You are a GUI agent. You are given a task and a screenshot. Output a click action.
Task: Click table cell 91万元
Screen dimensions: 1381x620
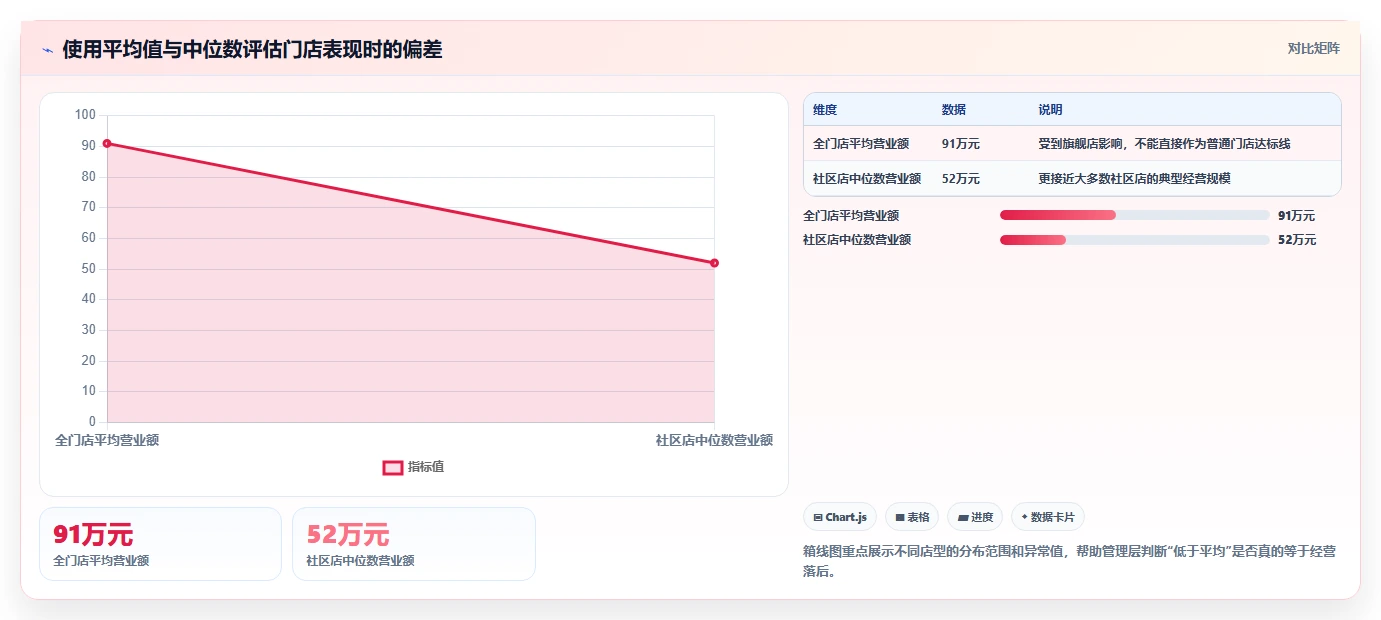tap(960, 144)
